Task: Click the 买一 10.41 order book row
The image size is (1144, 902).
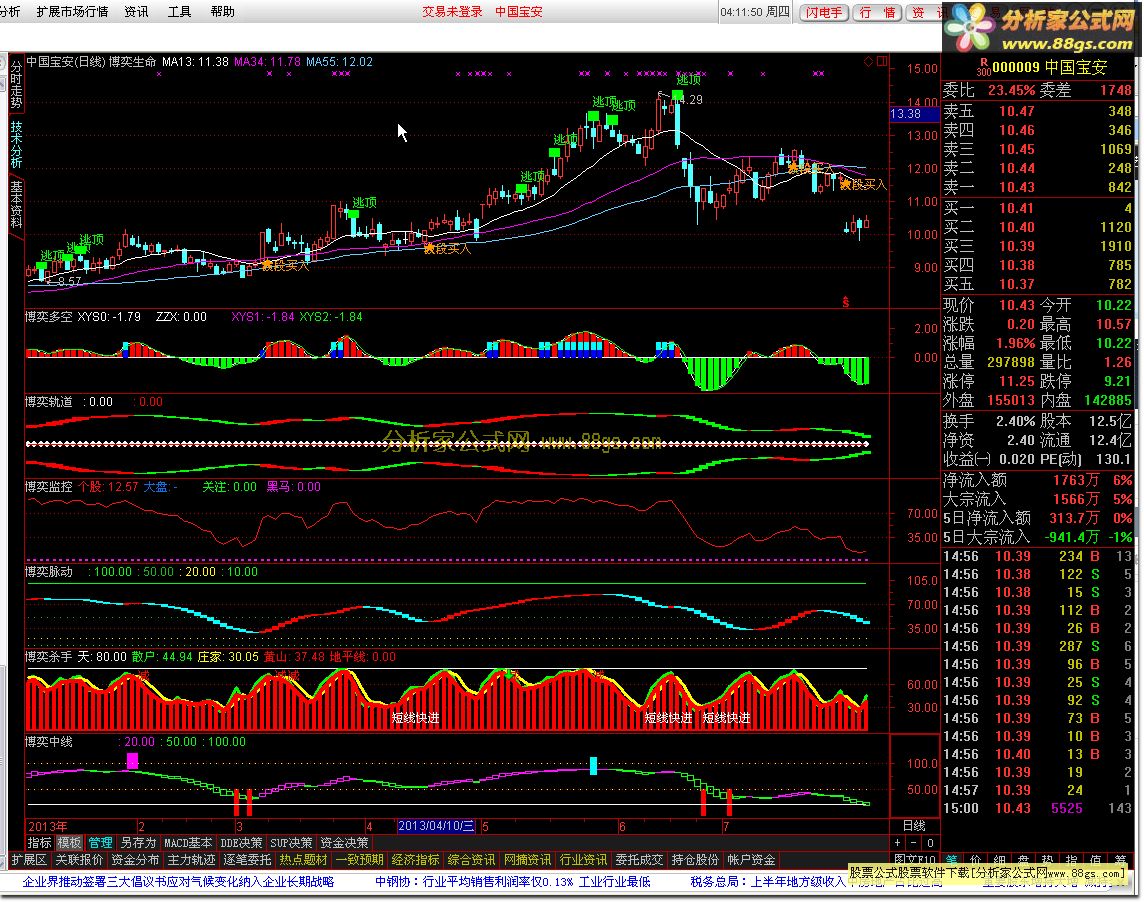Action: tap(1037, 208)
